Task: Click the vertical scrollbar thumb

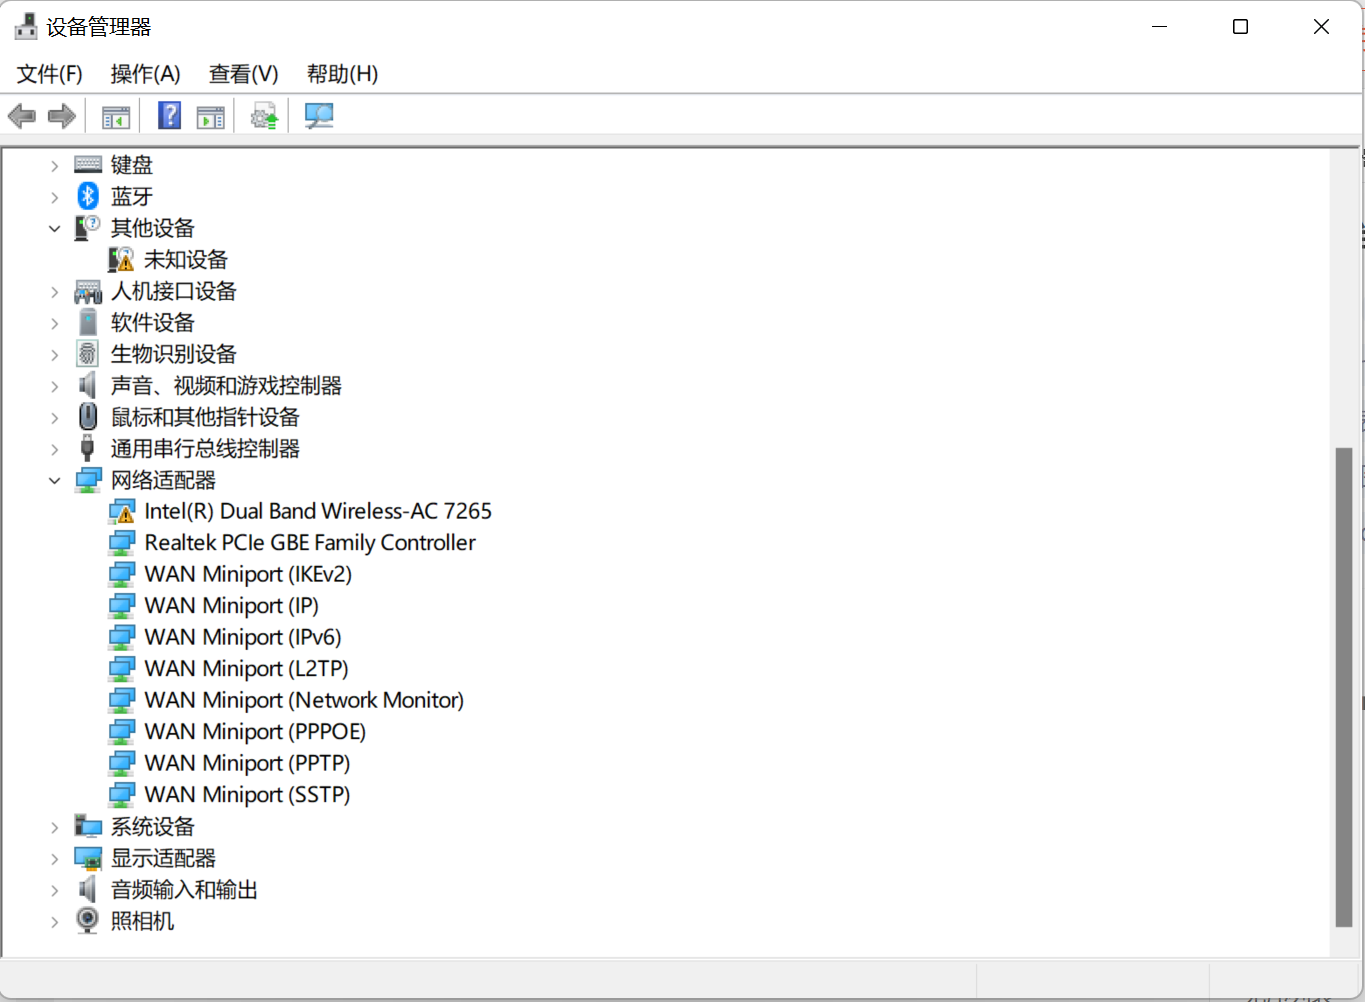Action: (x=1344, y=688)
